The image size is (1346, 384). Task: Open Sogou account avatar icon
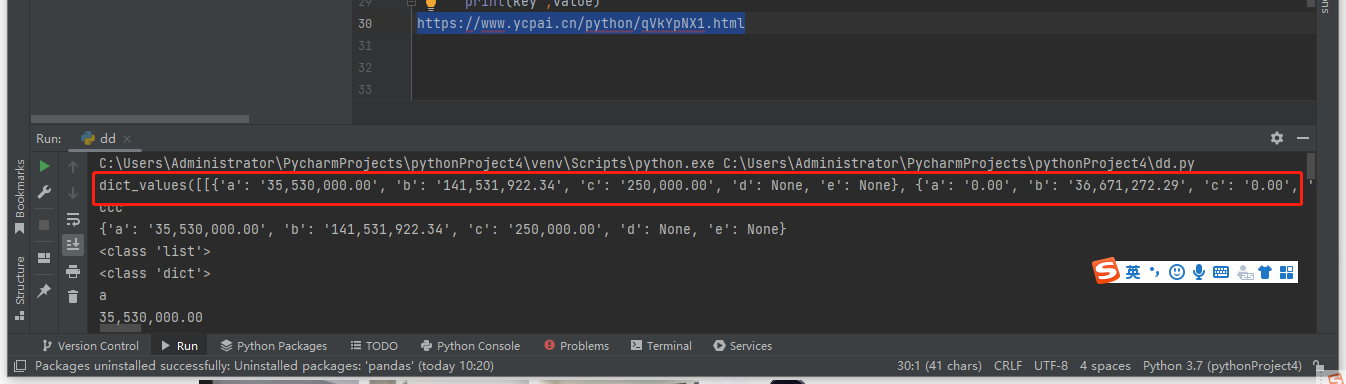coord(1244,271)
